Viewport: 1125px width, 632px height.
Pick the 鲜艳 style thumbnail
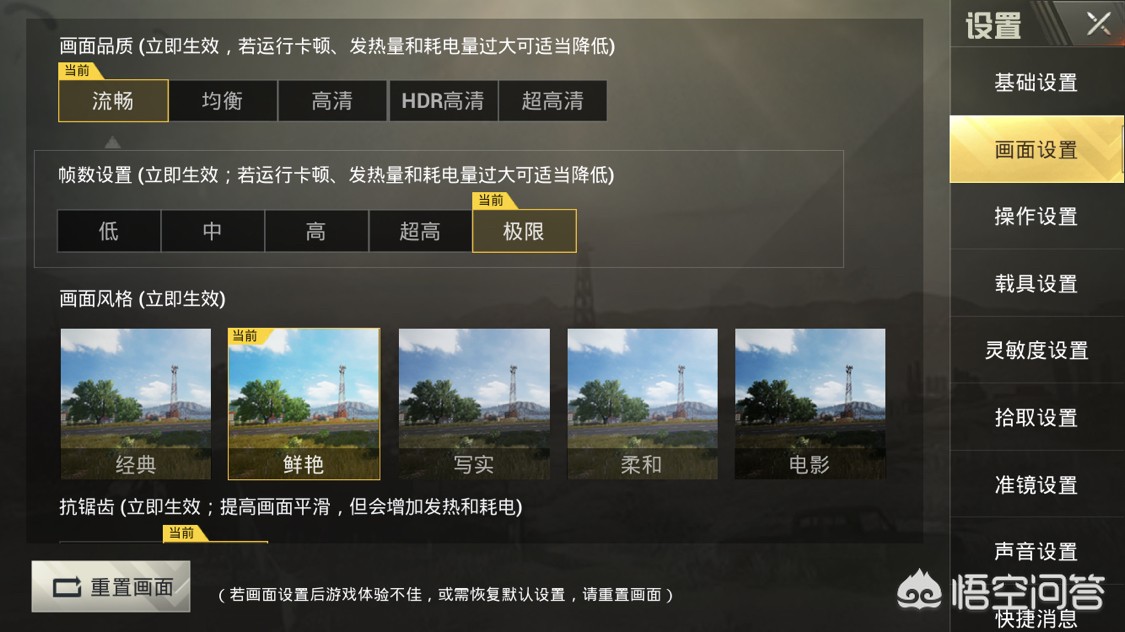(x=303, y=404)
